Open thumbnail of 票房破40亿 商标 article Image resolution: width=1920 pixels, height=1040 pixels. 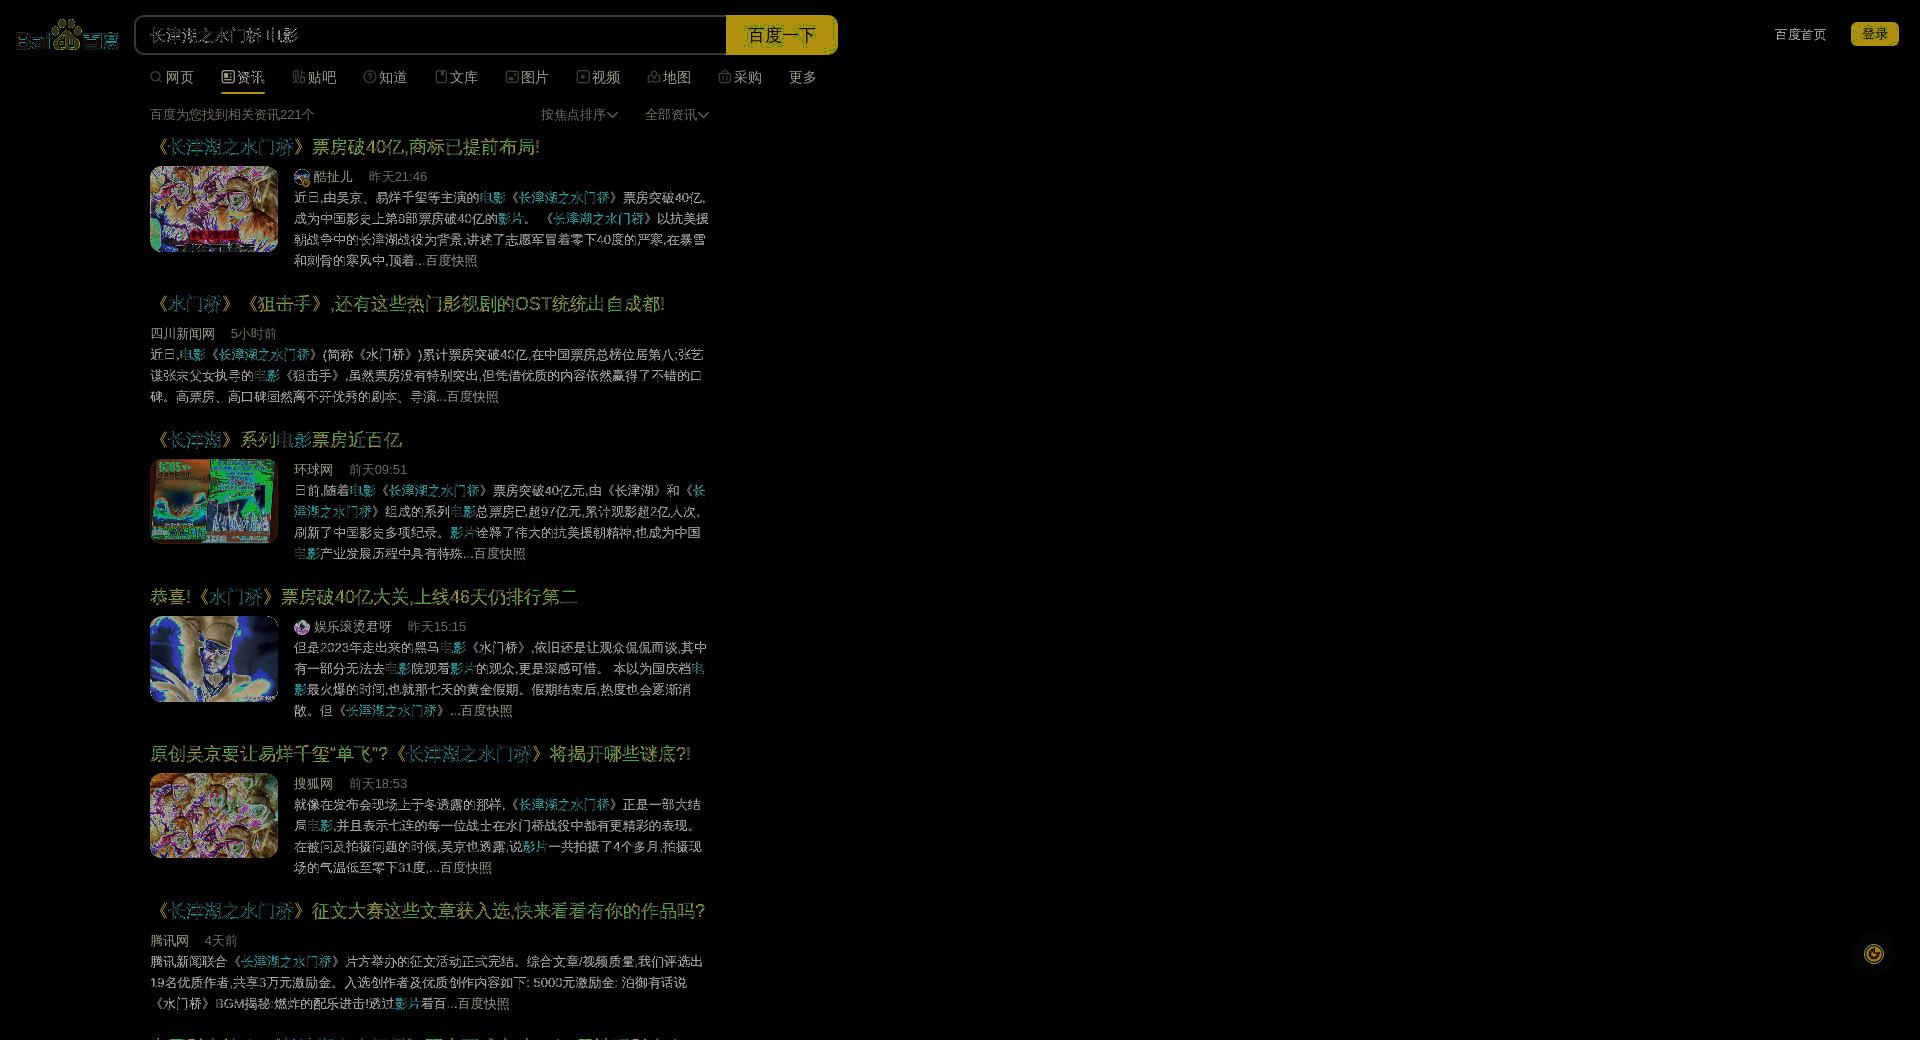(x=214, y=209)
